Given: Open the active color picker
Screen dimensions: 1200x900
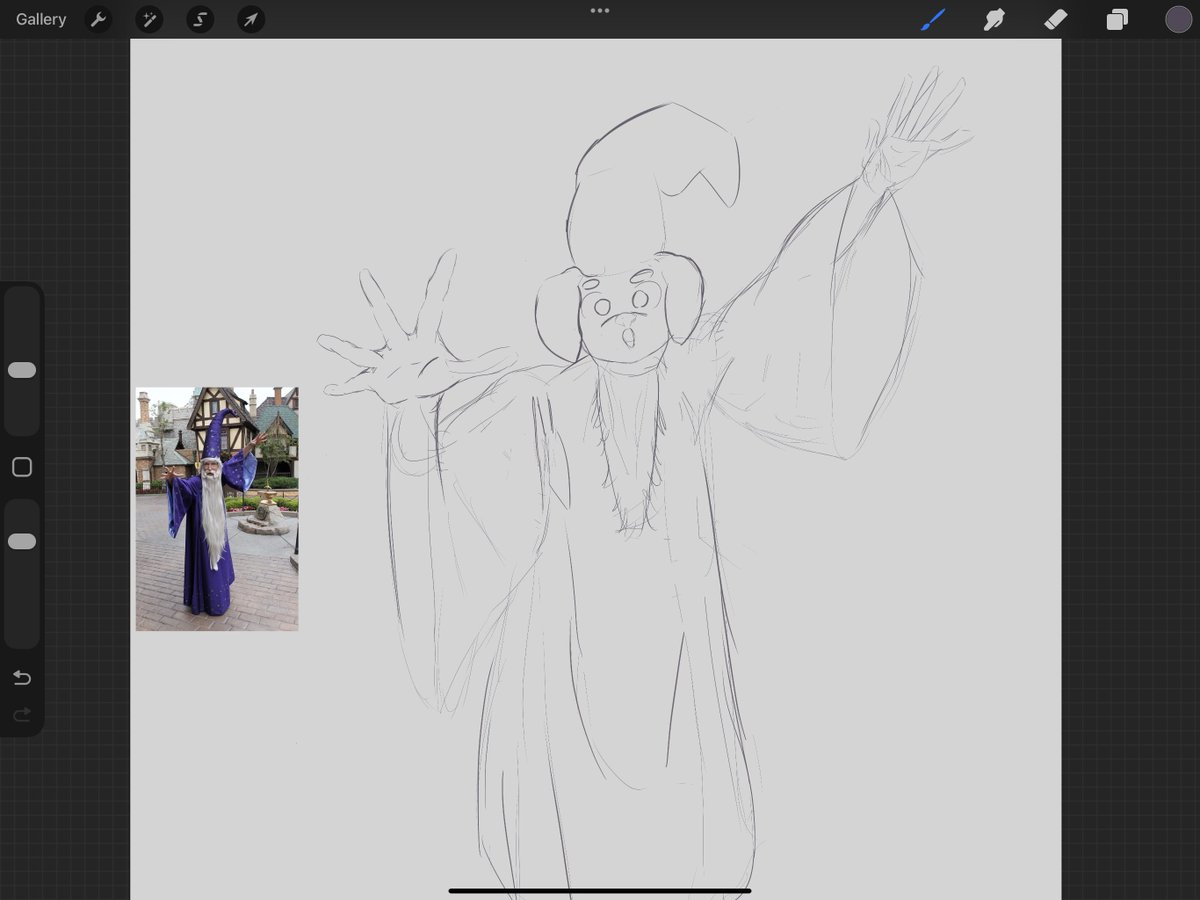Looking at the screenshot, I should 1178,19.
